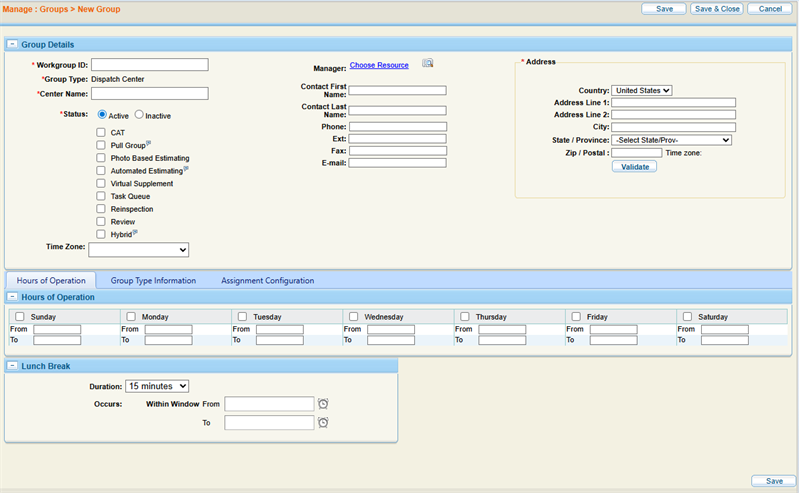Open the Time Zone dropdown
799x493 pixels.
[x=138, y=250]
